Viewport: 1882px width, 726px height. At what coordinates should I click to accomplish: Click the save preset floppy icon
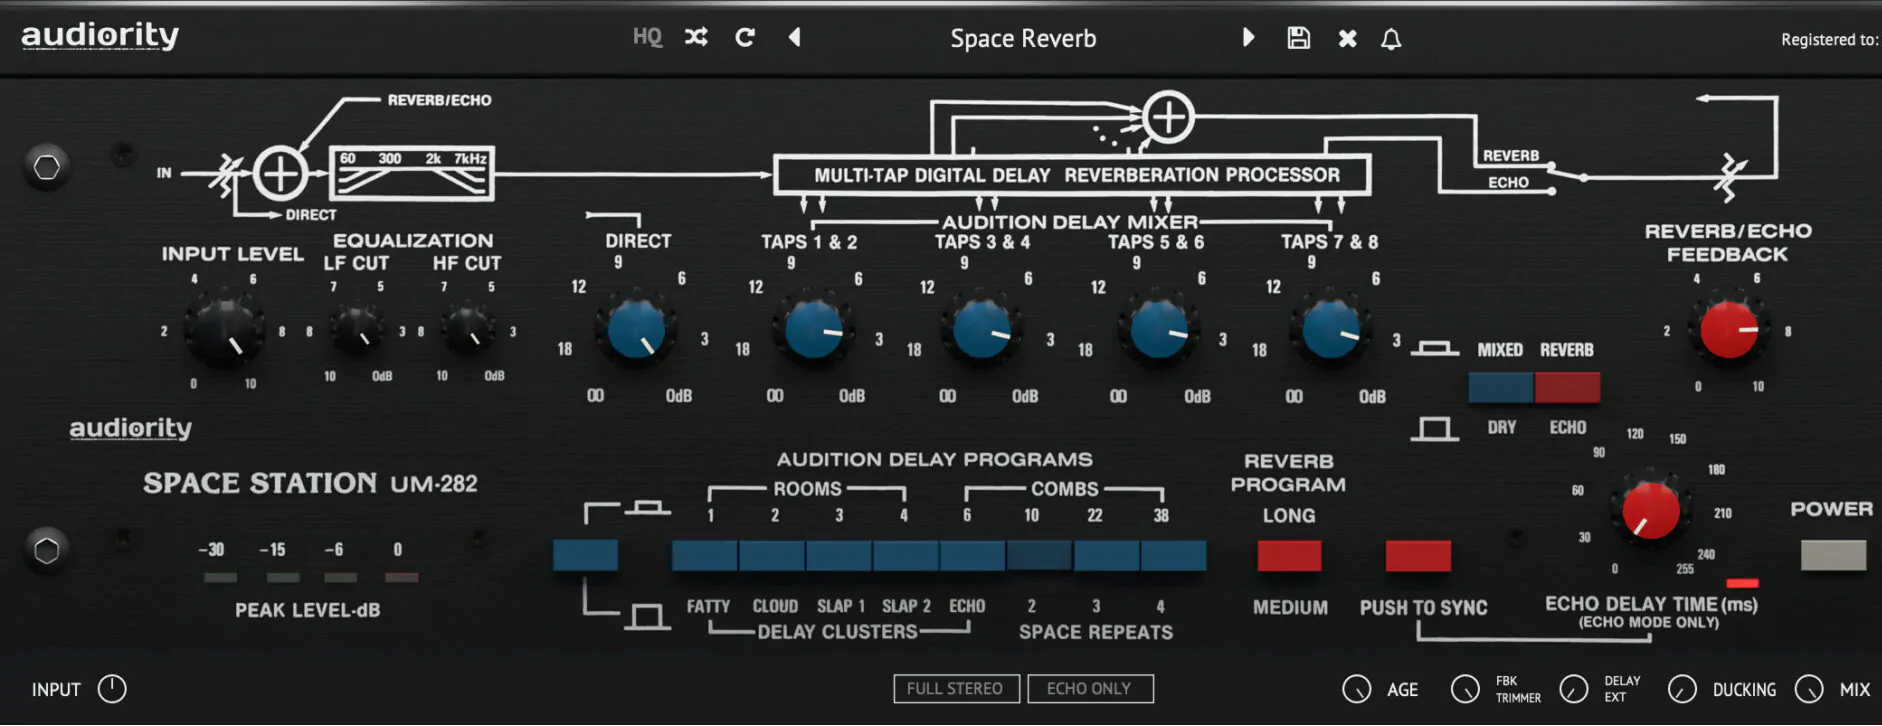click(x=1298, y=38)
